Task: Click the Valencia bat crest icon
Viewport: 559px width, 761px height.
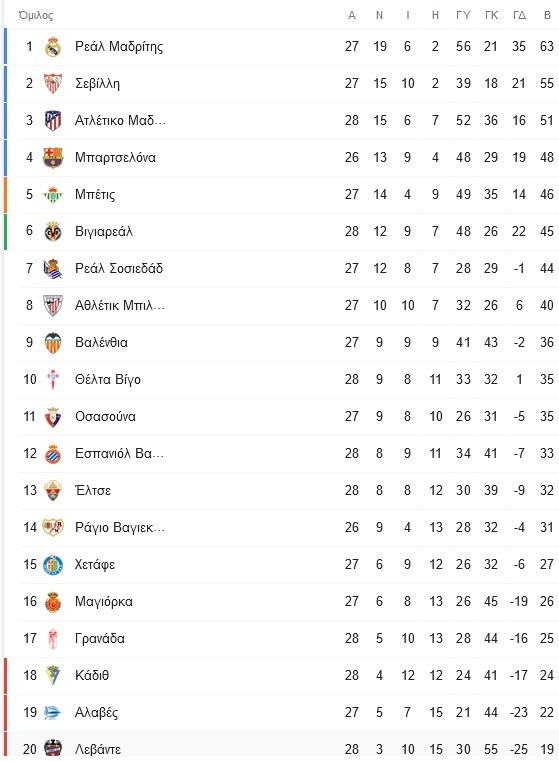Action: (x=53, y=343)
